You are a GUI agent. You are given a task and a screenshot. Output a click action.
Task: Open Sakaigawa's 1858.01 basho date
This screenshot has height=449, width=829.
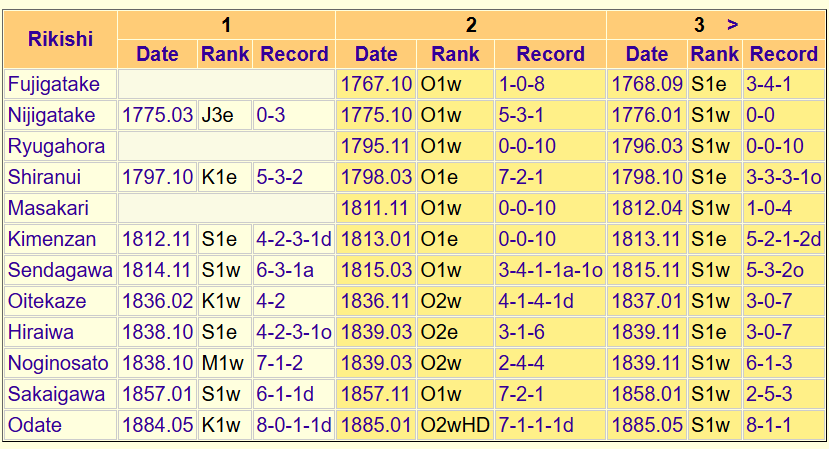click(x=647, y=395)
